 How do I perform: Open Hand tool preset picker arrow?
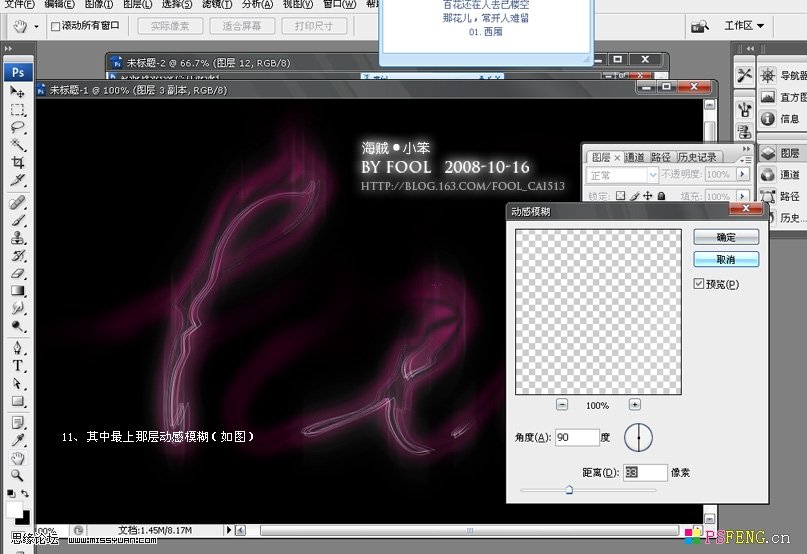(36, 26)
